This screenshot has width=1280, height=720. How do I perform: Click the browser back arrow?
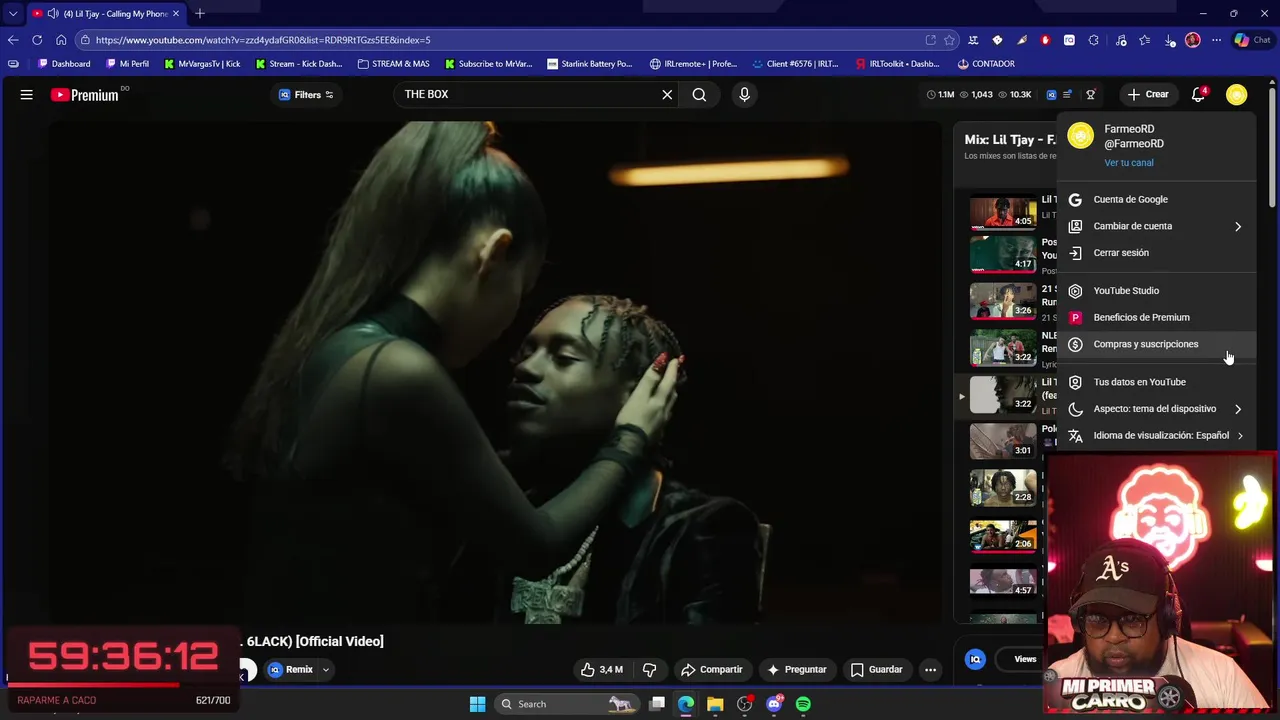pos(13,40)
